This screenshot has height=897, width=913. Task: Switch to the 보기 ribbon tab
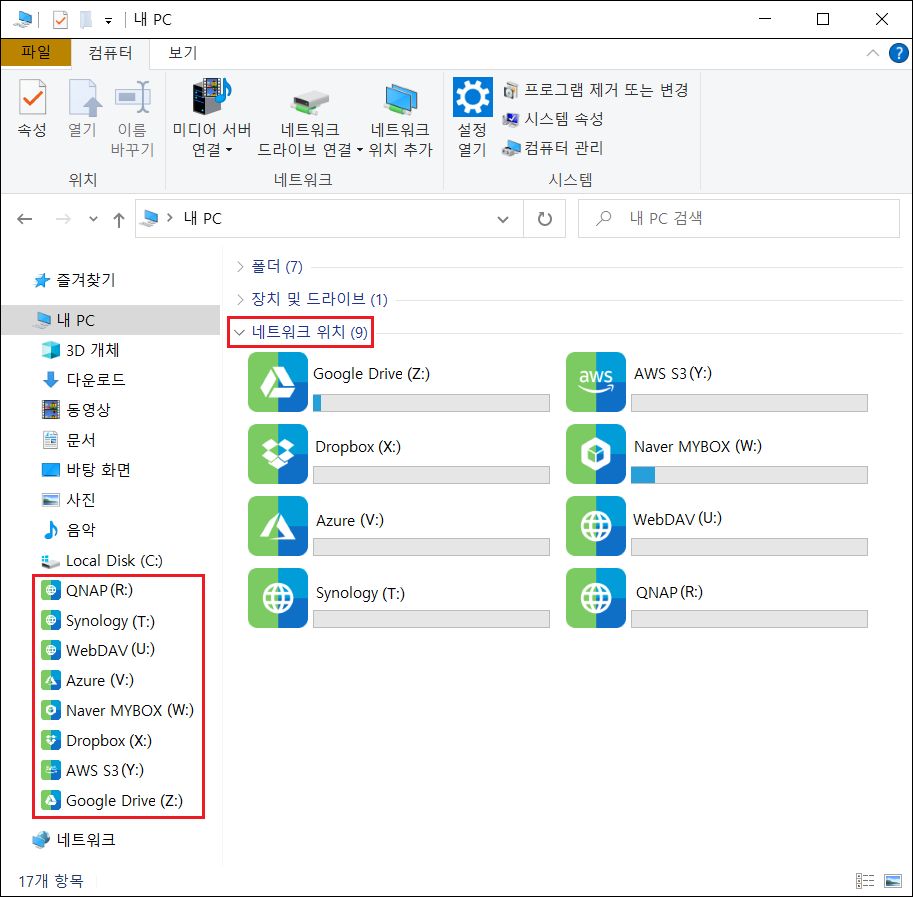coord(183,53)
